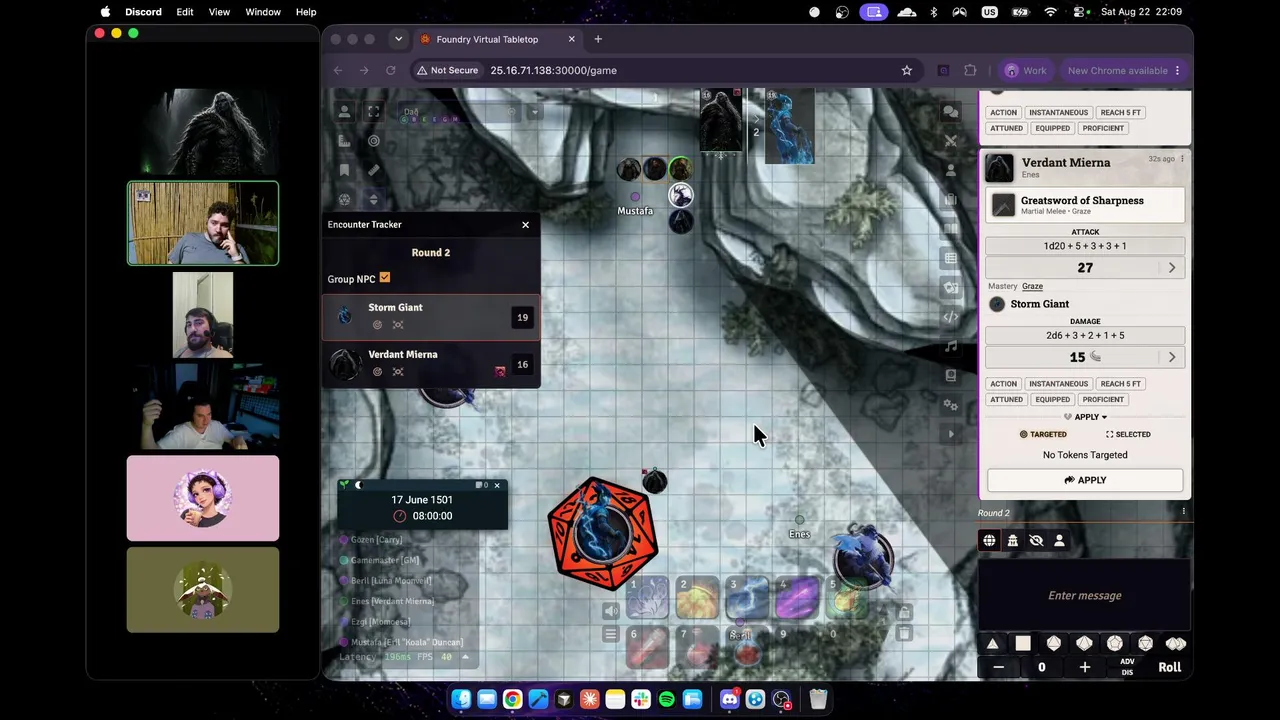Switch apply mode to Selected
Viewport: 1280px width, 720px height.
1128,434
